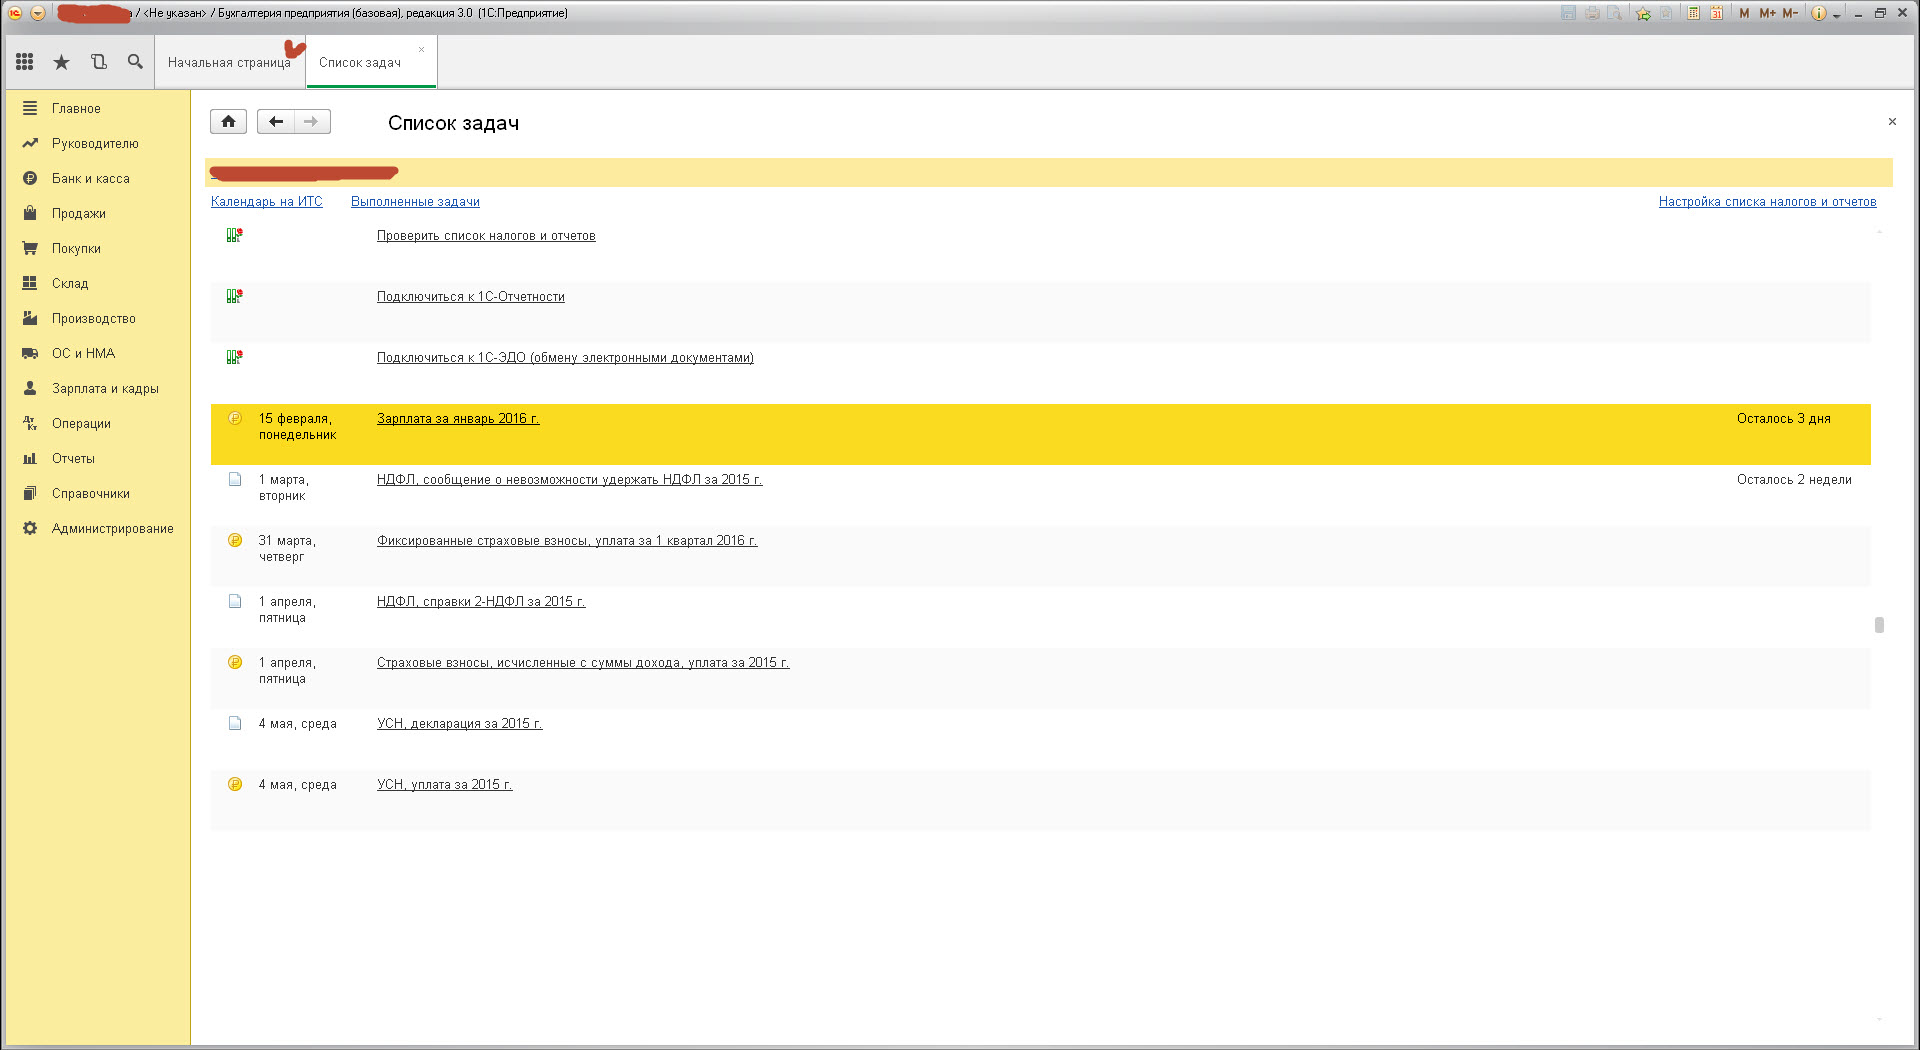Screen dimensions: 1920x1050
Task: Go back with the left arrow
Action: (276, 122)
